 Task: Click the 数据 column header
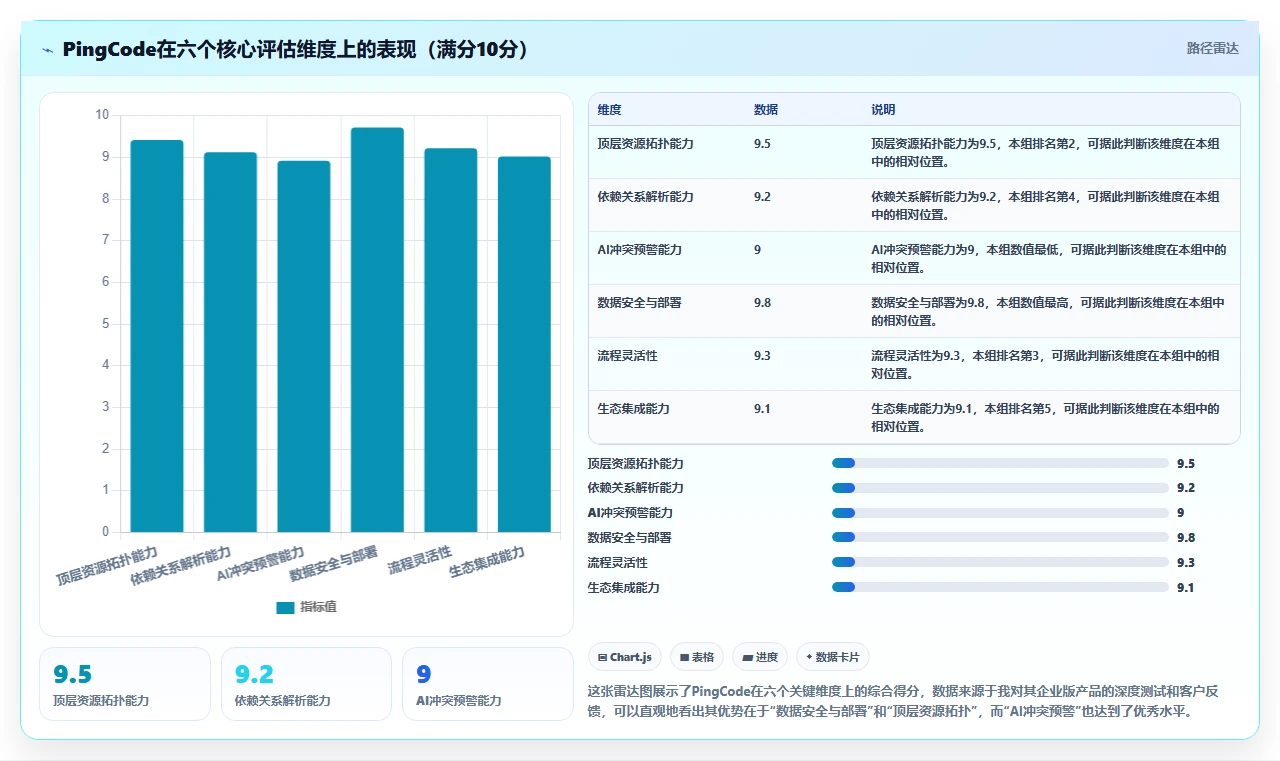point(766,109)
